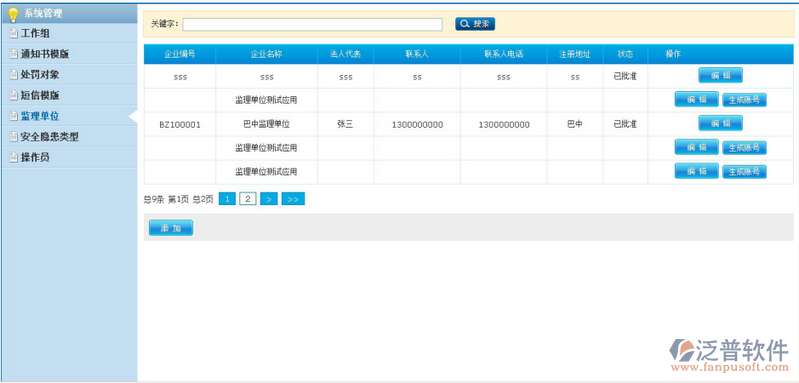Click the document icon beside 操作员

point(14,158)
